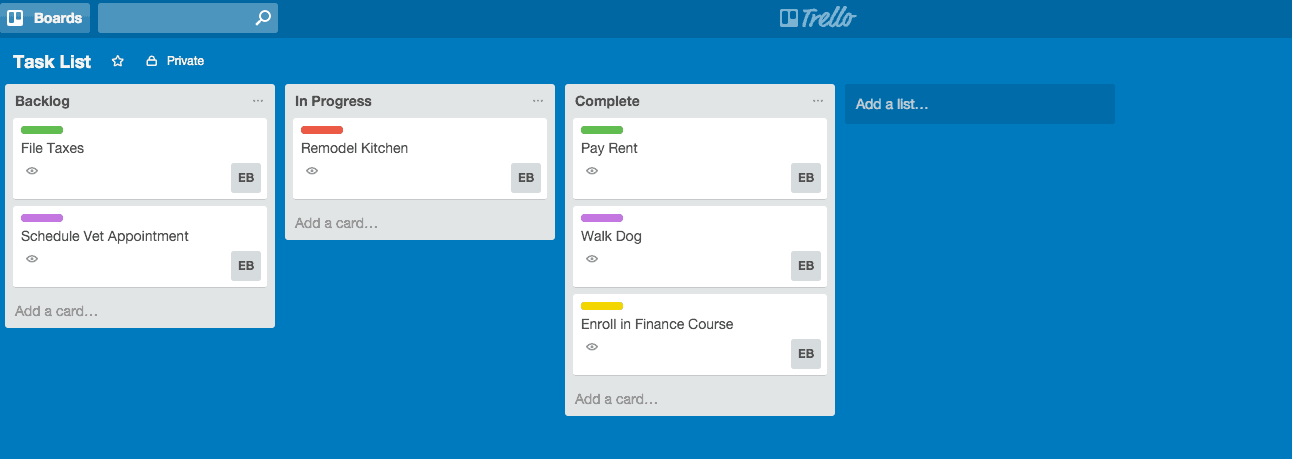1292x459 pixels.
Task: Click the EB avatar on Pay Rent
Action: [806, 178]
